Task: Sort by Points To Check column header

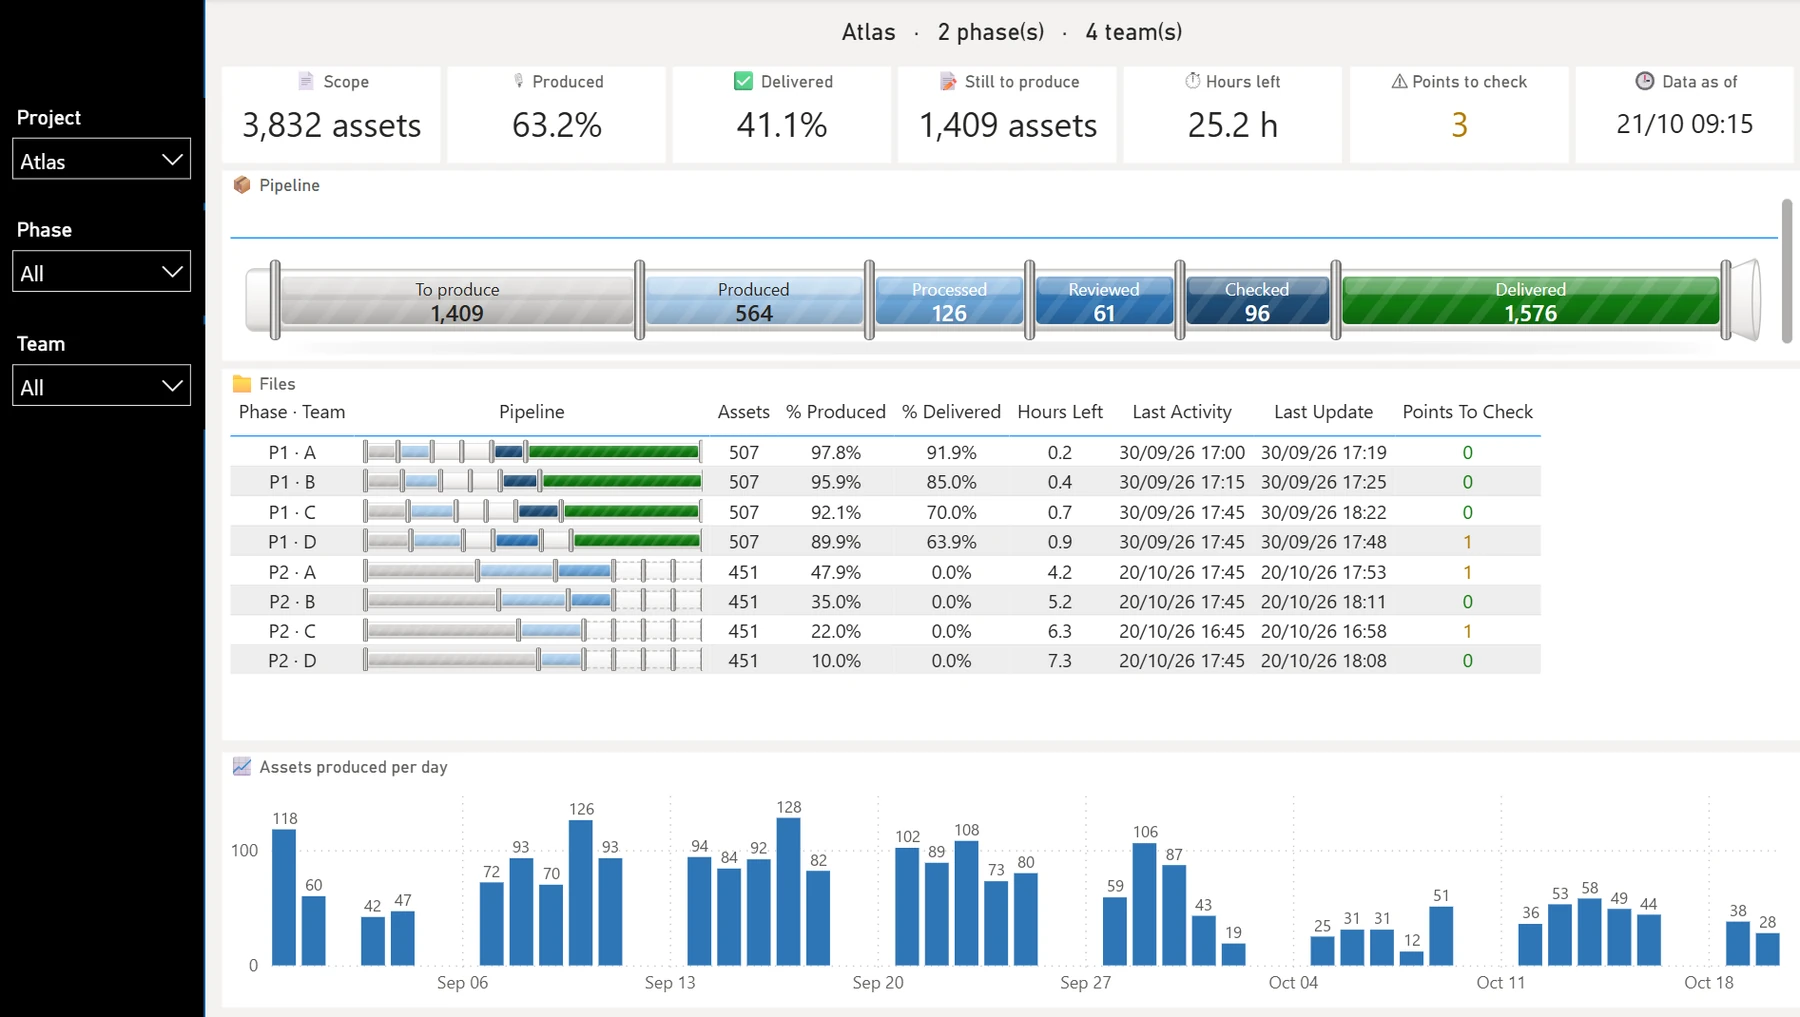Action: [1467, 412]
